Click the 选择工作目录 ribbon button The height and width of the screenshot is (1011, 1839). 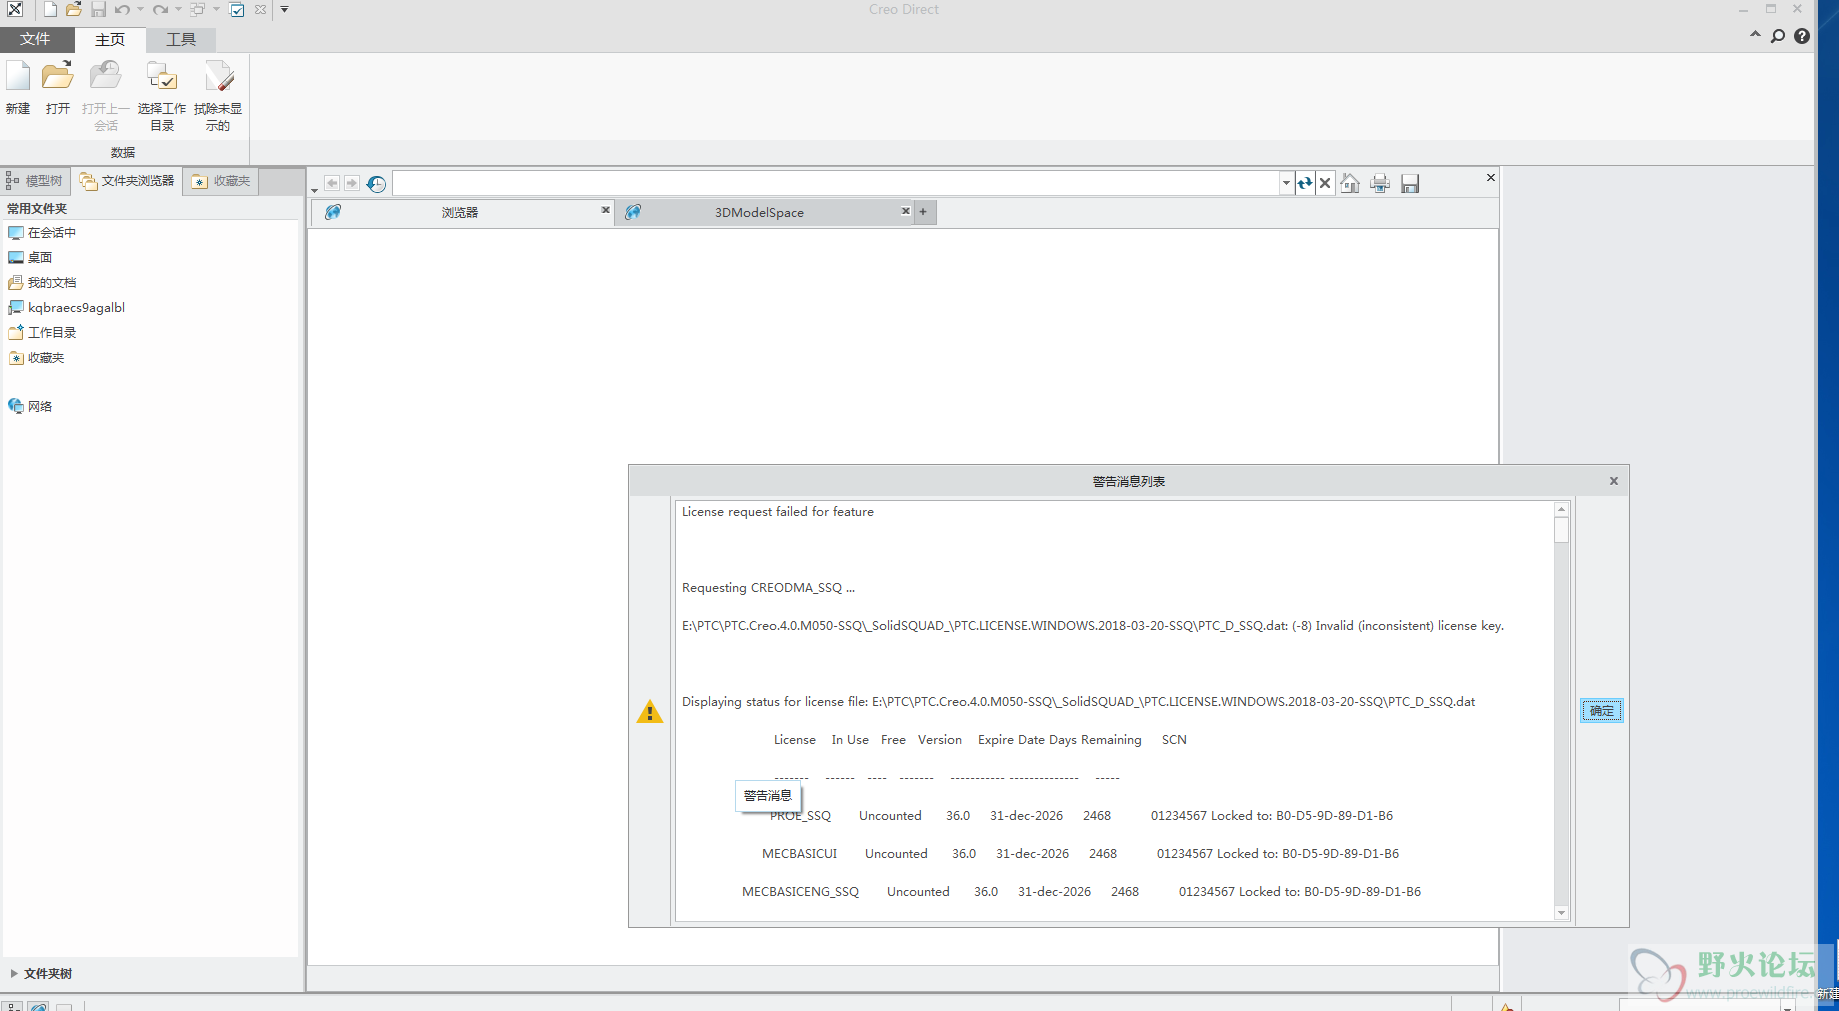pyautogui.click(x=162, y=96)
